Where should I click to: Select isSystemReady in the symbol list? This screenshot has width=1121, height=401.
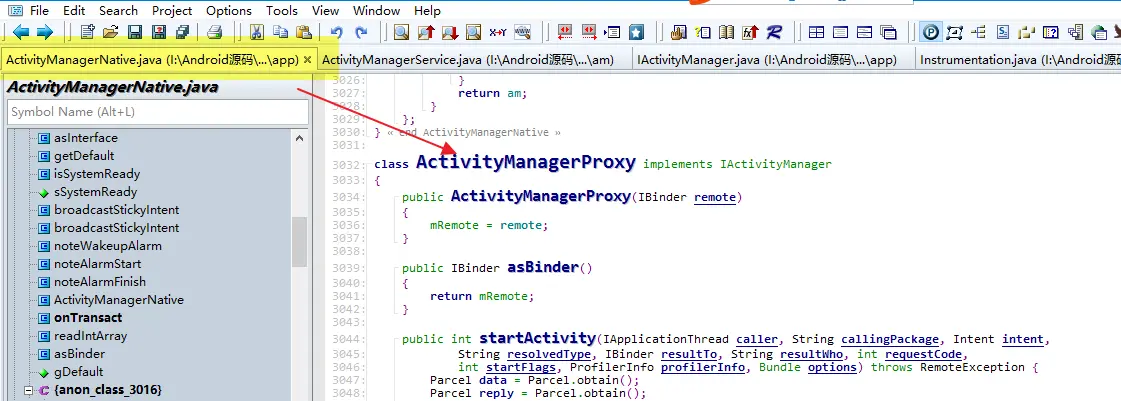click(x=97, y=174)
